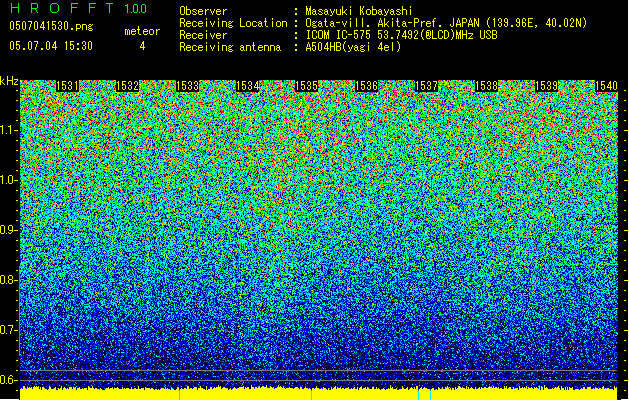Click the 1533 time marker label
The width and height of the screenshot is (629, 400).
187,86
